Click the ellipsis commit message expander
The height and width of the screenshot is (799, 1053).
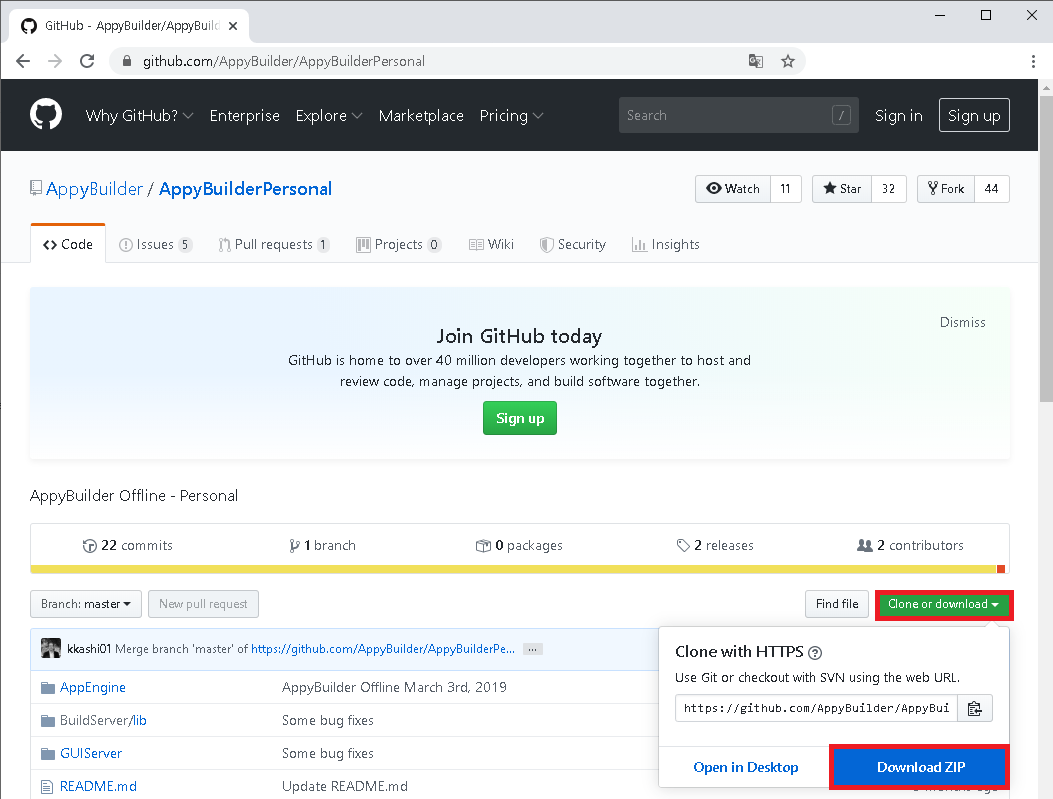pyautogui.click(x=533, y=649)
